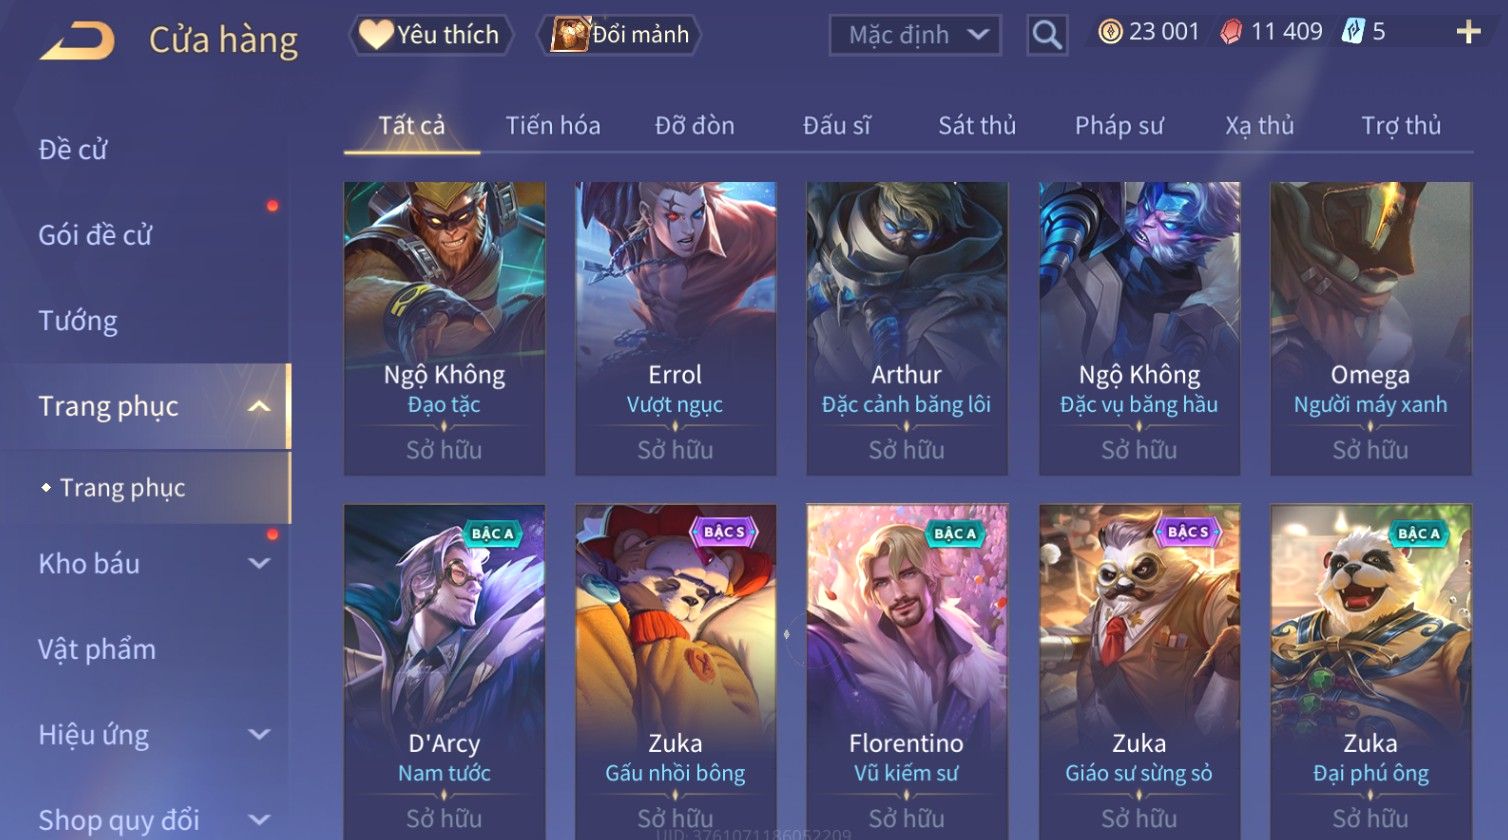Tap the red ruby currency icon

(1231, 32)
